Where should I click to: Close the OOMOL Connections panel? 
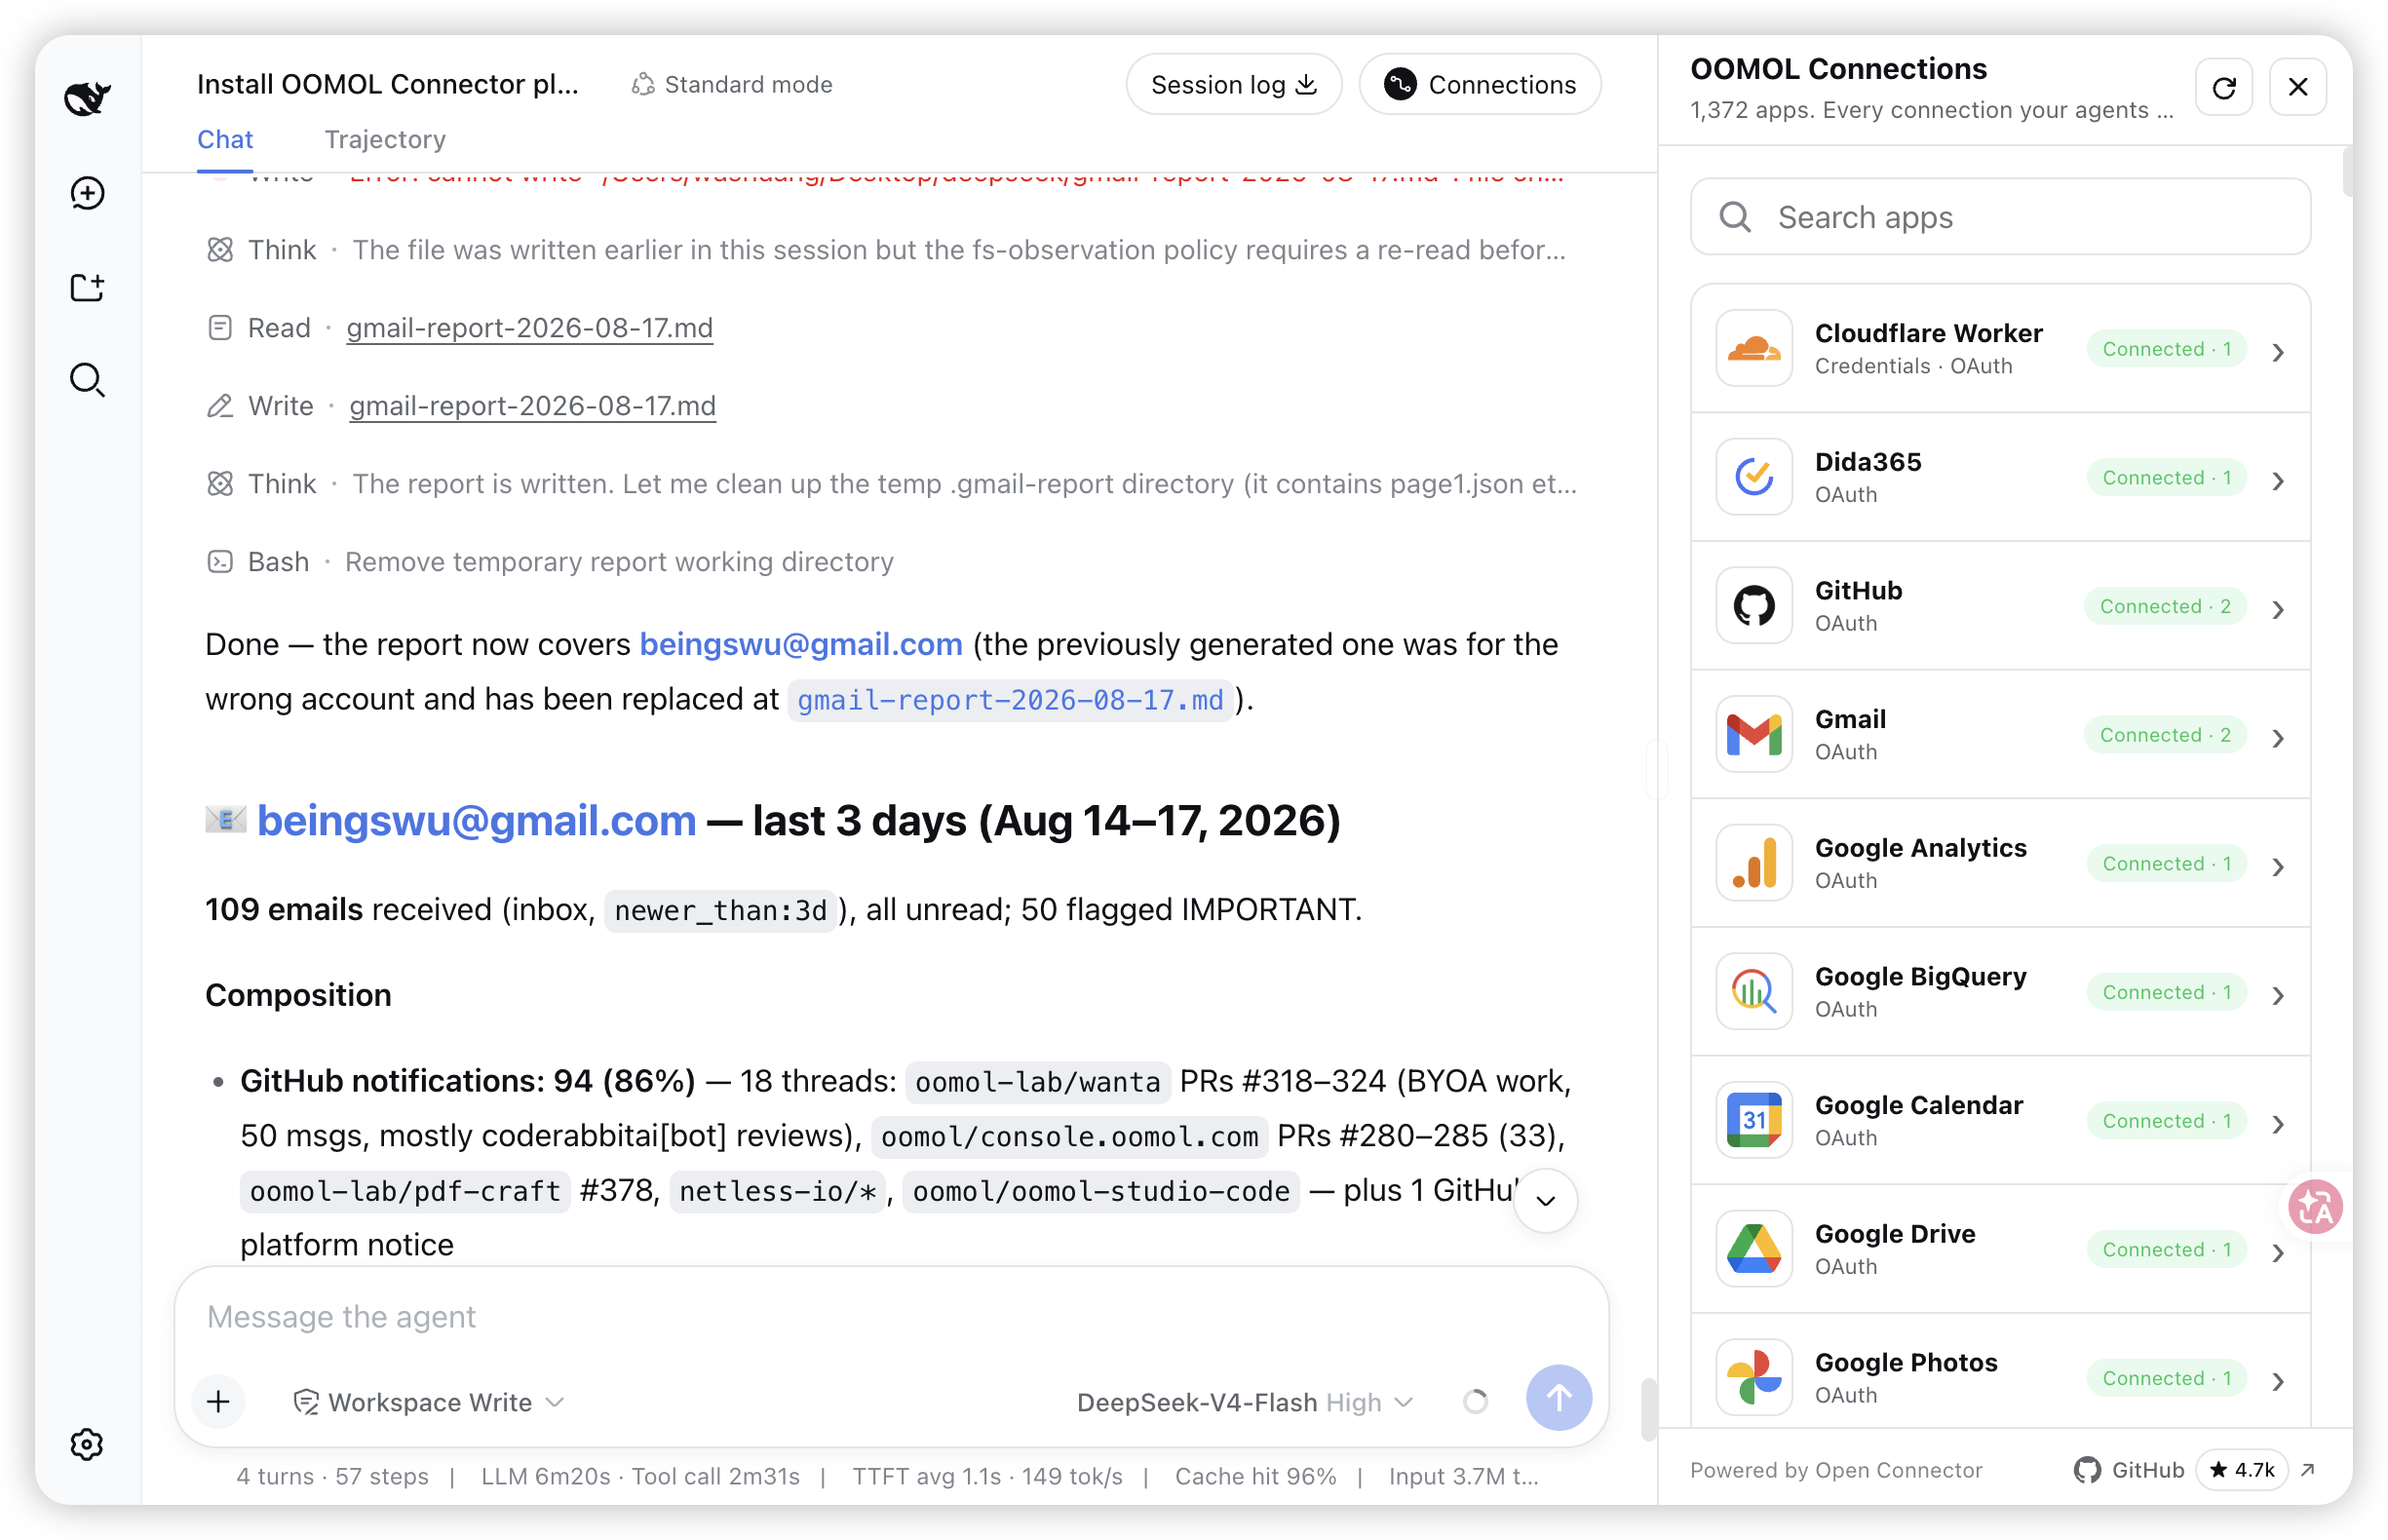tap(2297, 88)
